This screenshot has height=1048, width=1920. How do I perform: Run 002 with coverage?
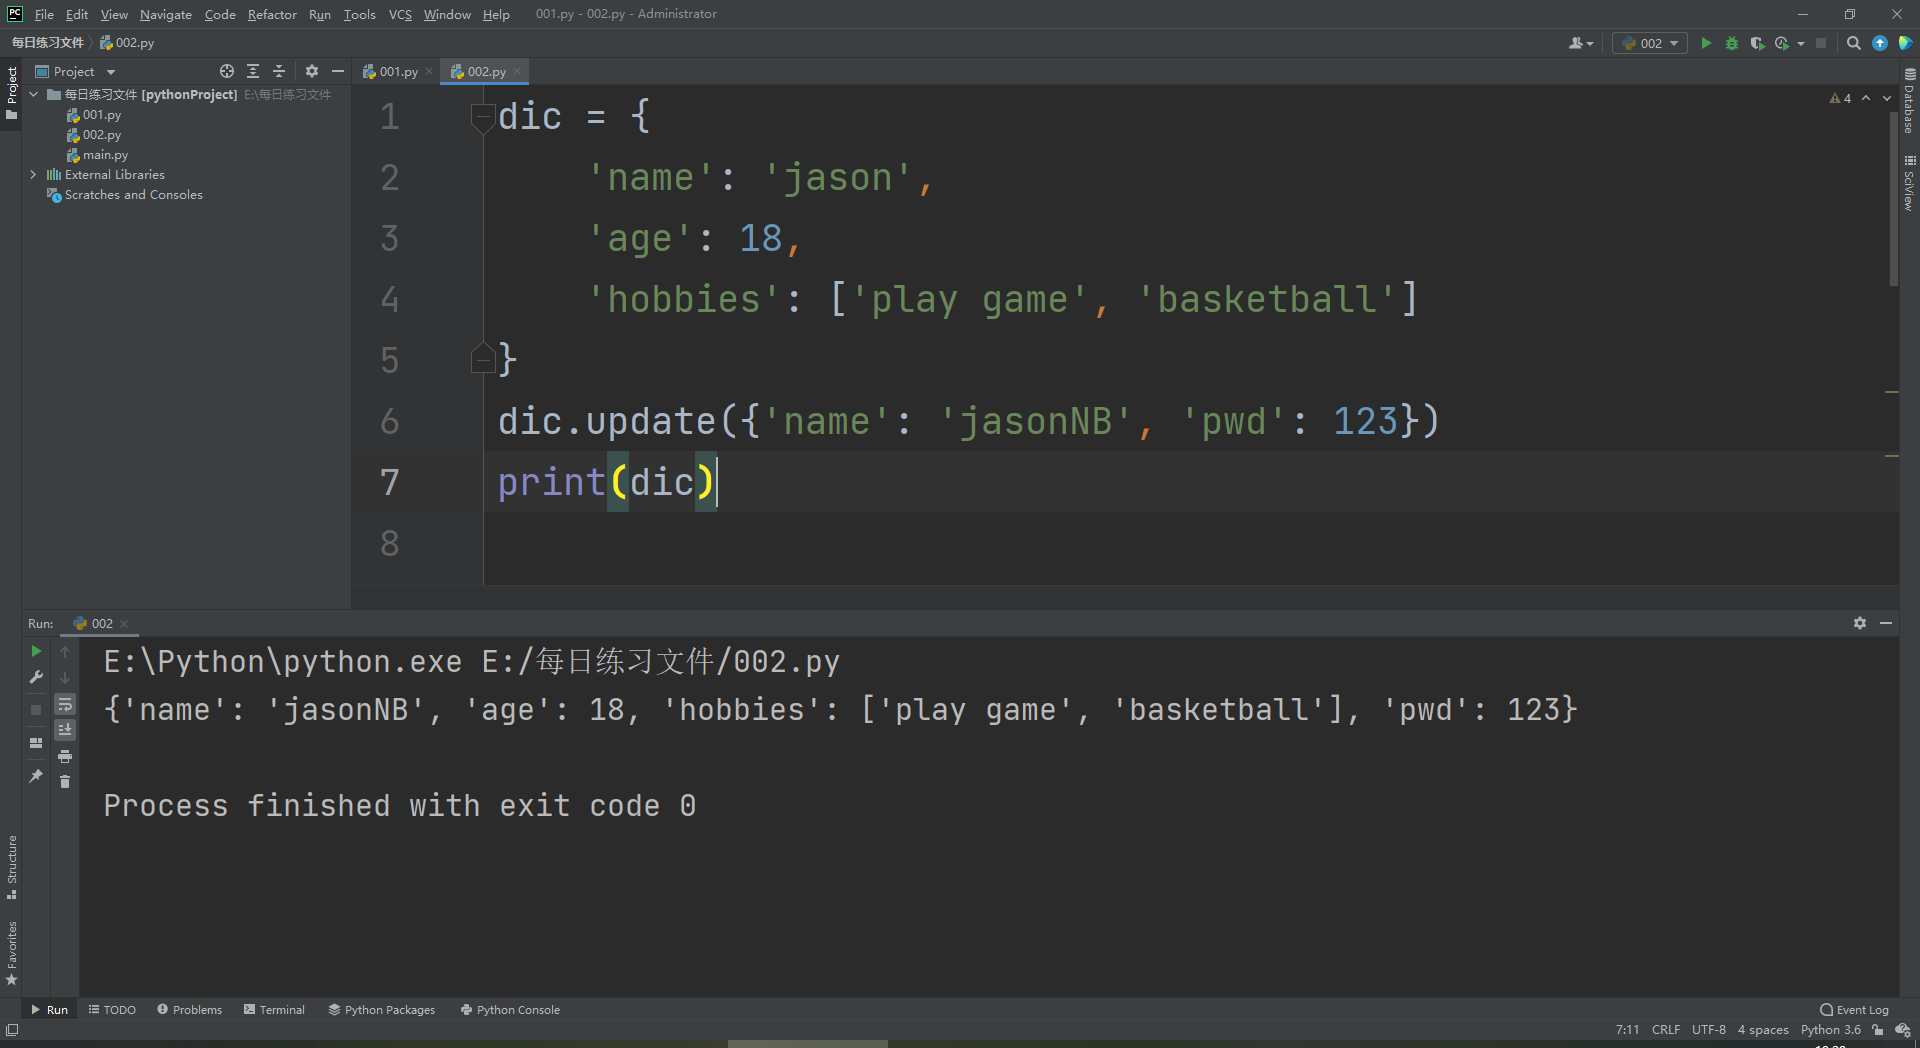coord(1757,43)
